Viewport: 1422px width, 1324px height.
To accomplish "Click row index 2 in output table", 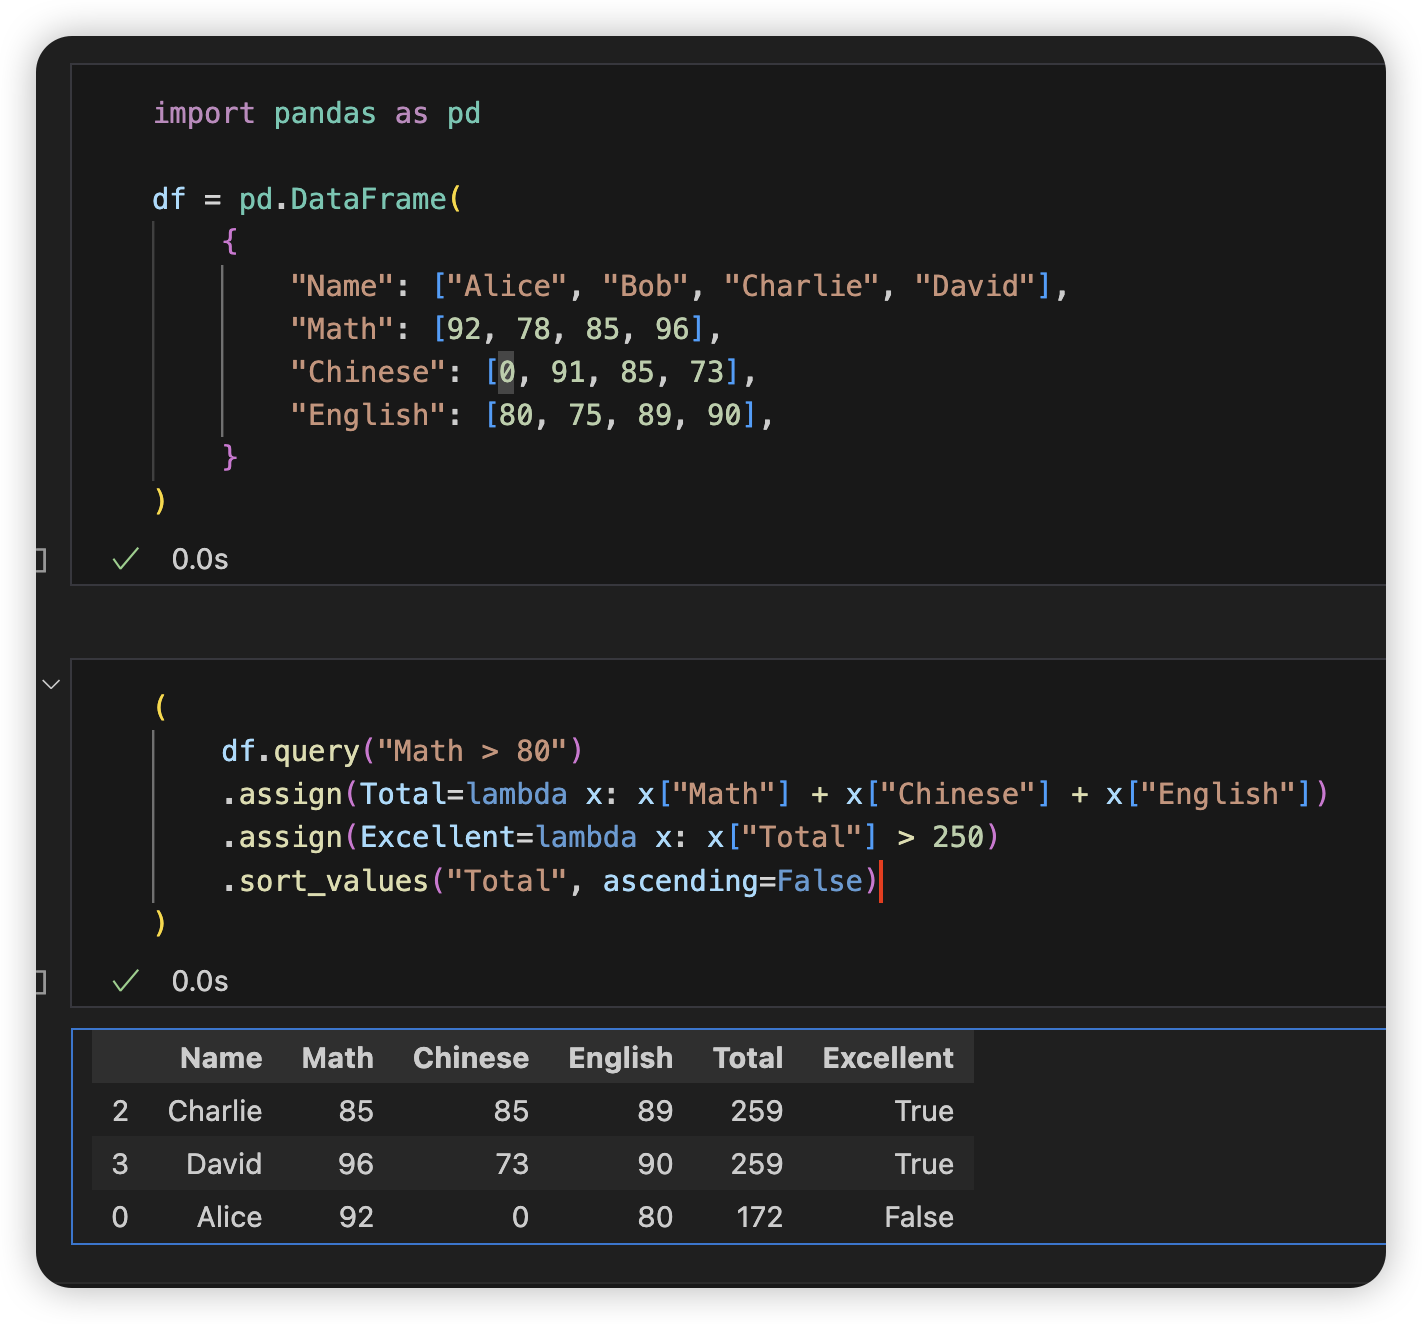I will click(120, 1111).
